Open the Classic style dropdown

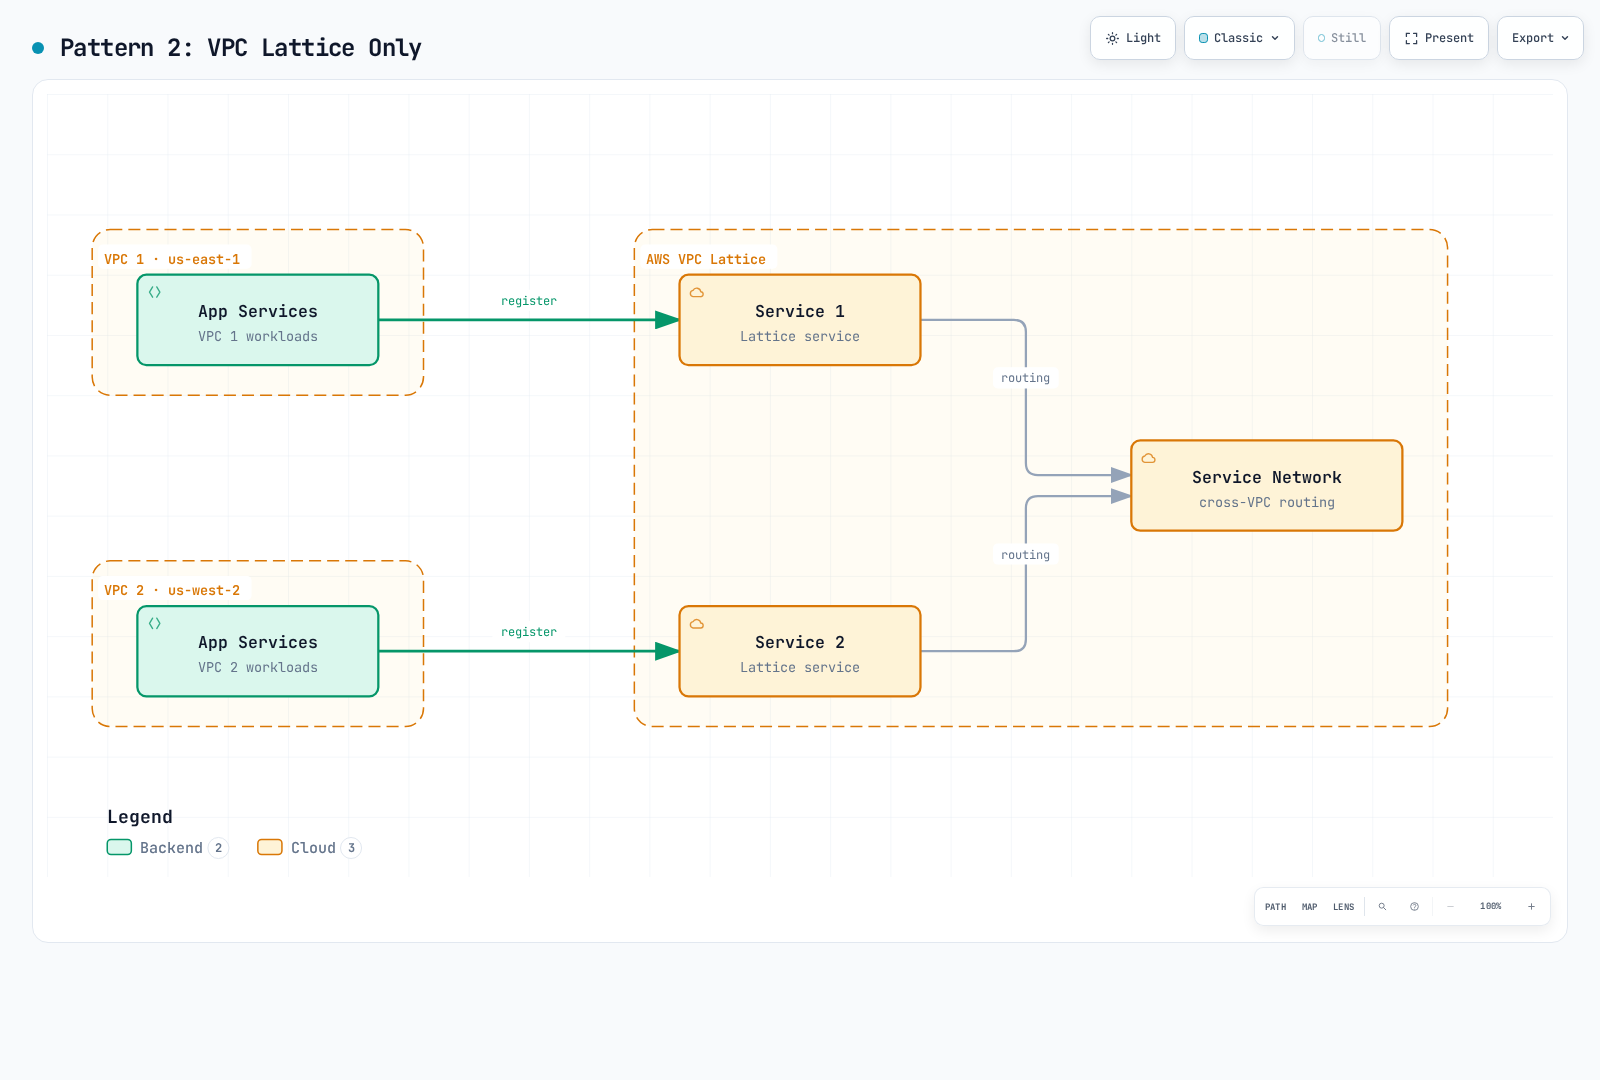coord(1239,38)
